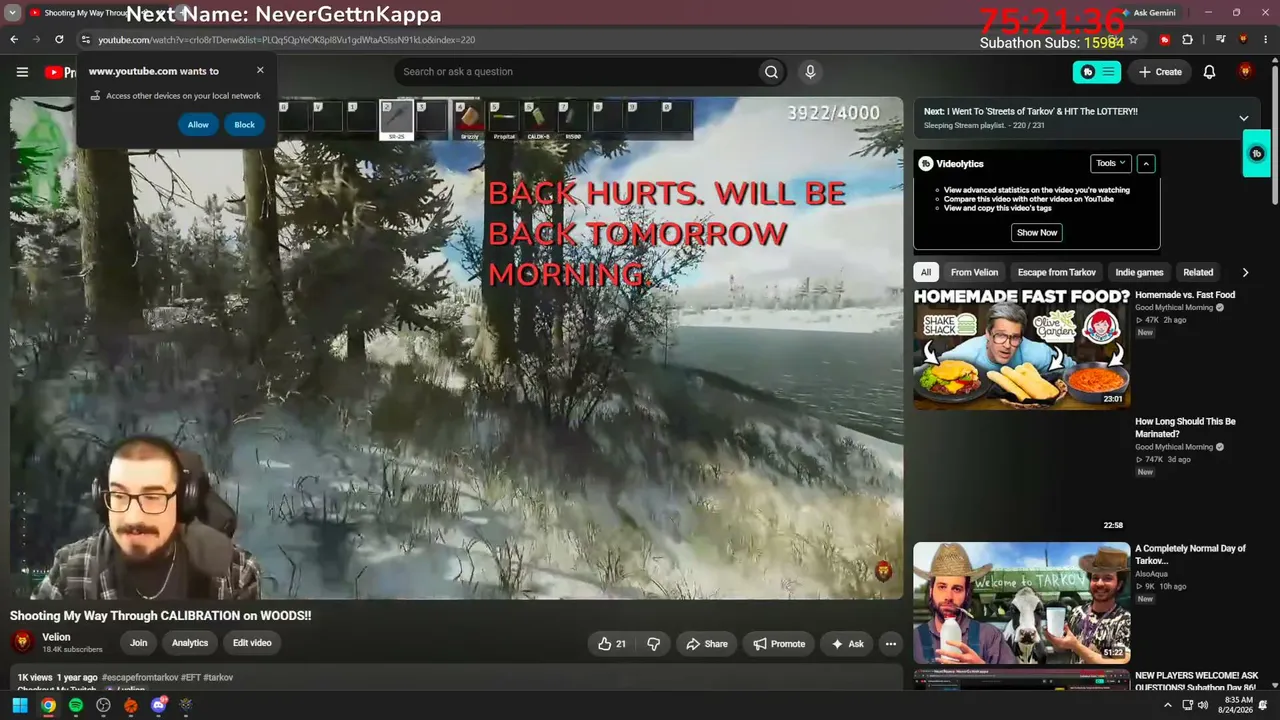
Task: Open the Chrome three-dot menu
Action: (1265, 40)
